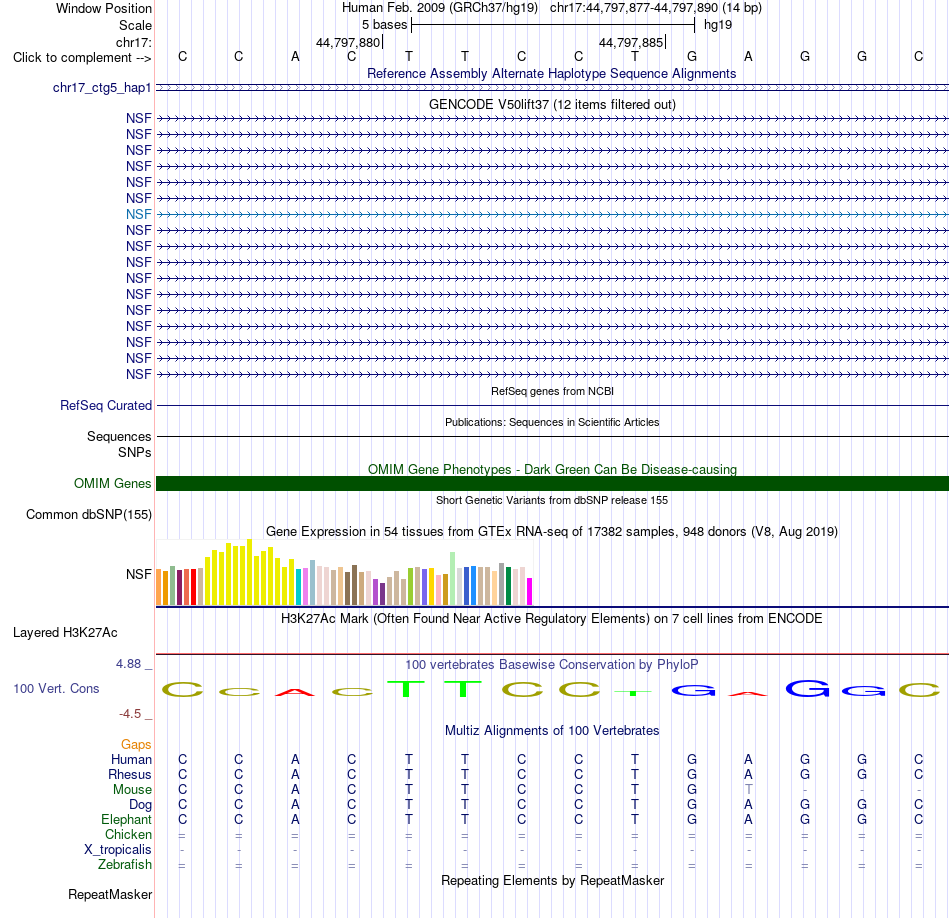Click the 'Scale' label
The image size is (950, 918).
135,25
